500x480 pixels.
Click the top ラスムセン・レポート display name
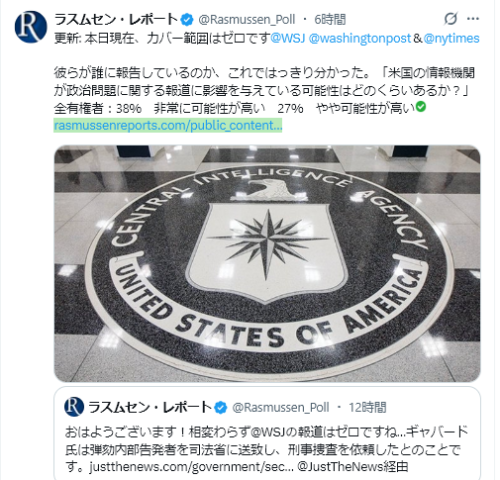116,19
